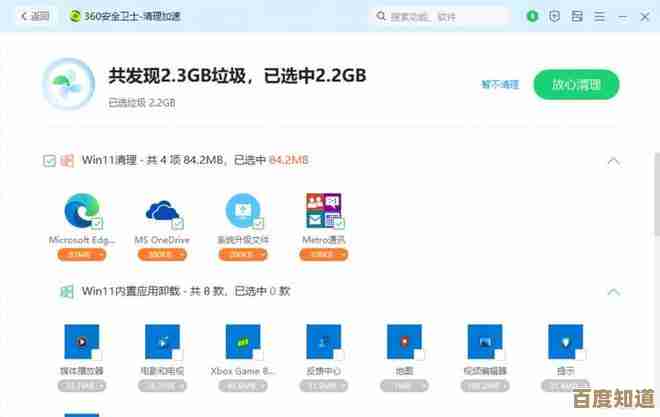The height and width of the screenshot is (417, 660).
Task: Click the Microsoft Edge label text
Action: point(82,240)
